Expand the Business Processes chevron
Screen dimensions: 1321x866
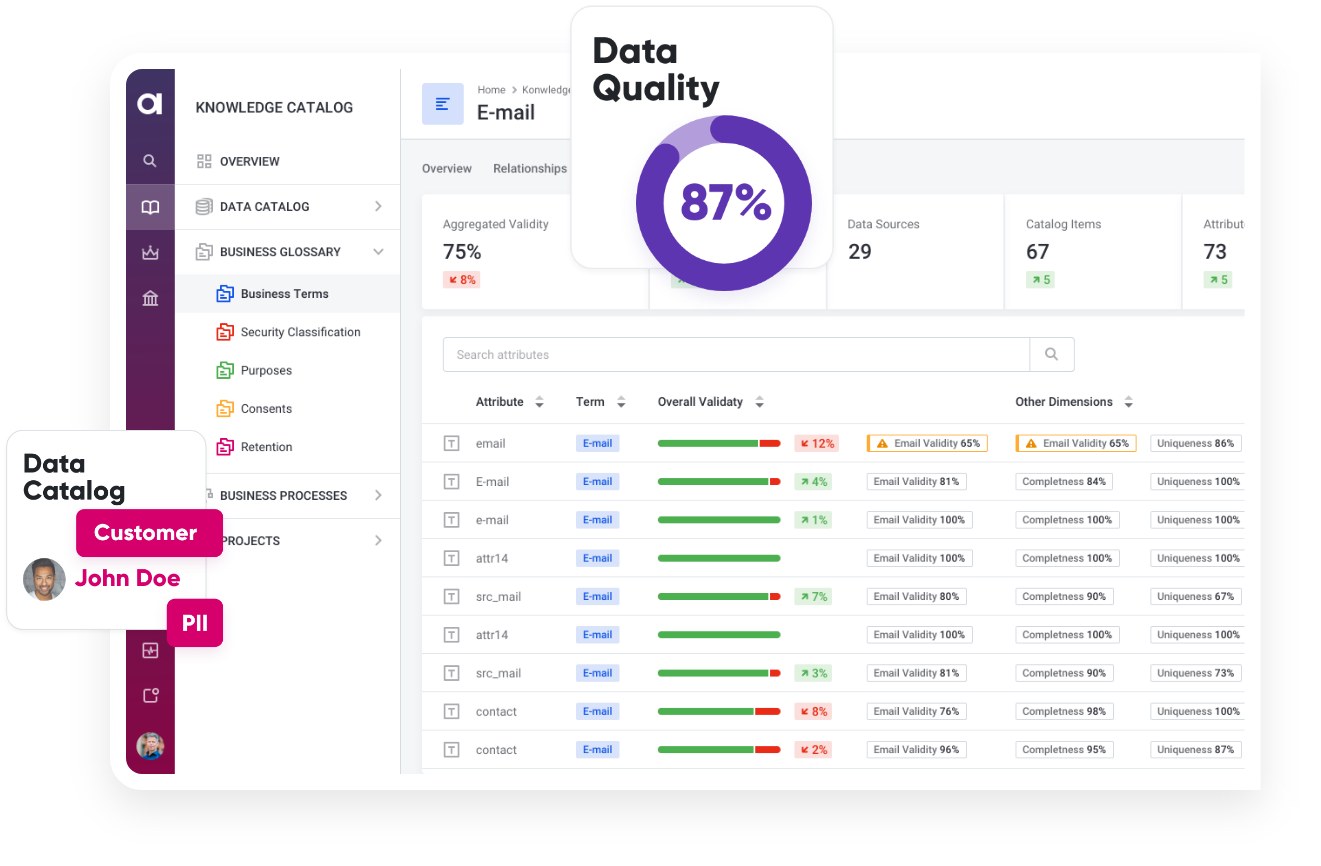378,495
